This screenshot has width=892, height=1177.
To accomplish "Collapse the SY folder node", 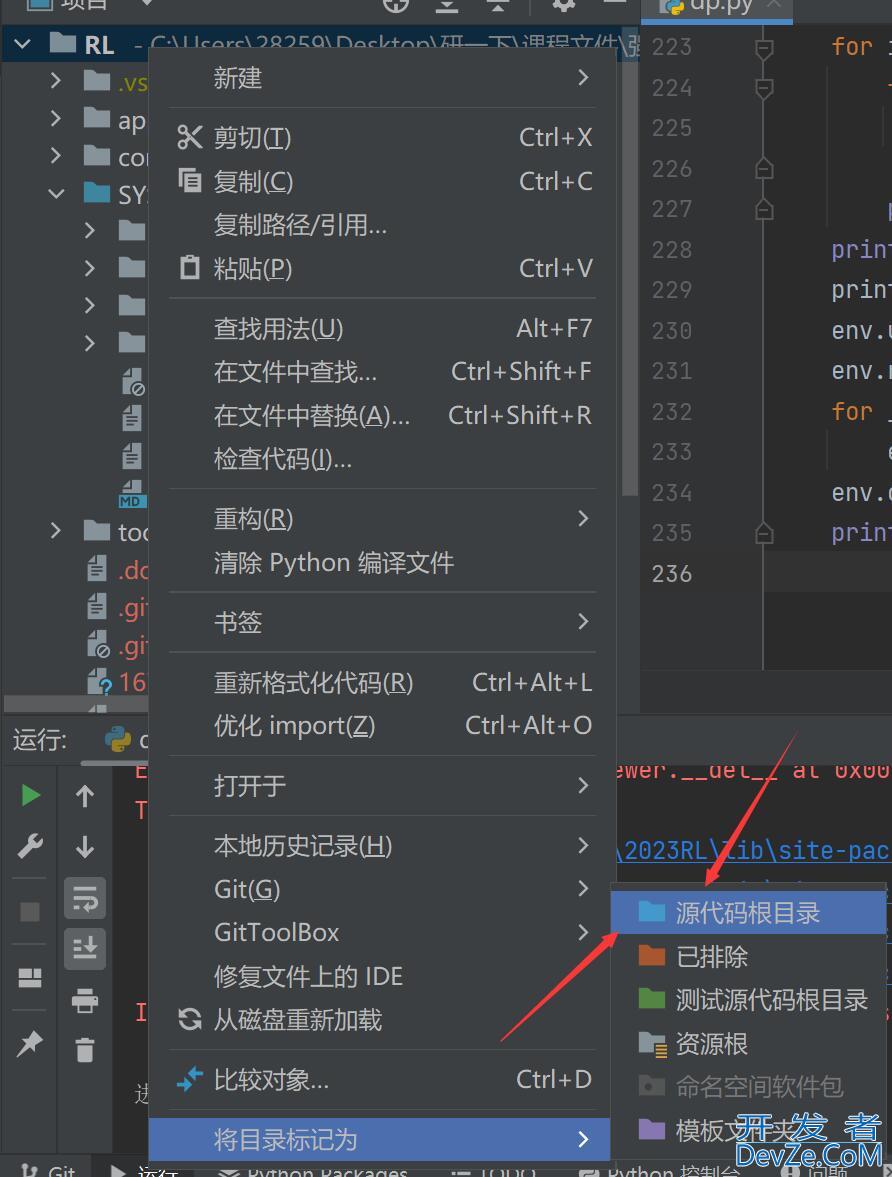I will (56, 194).
